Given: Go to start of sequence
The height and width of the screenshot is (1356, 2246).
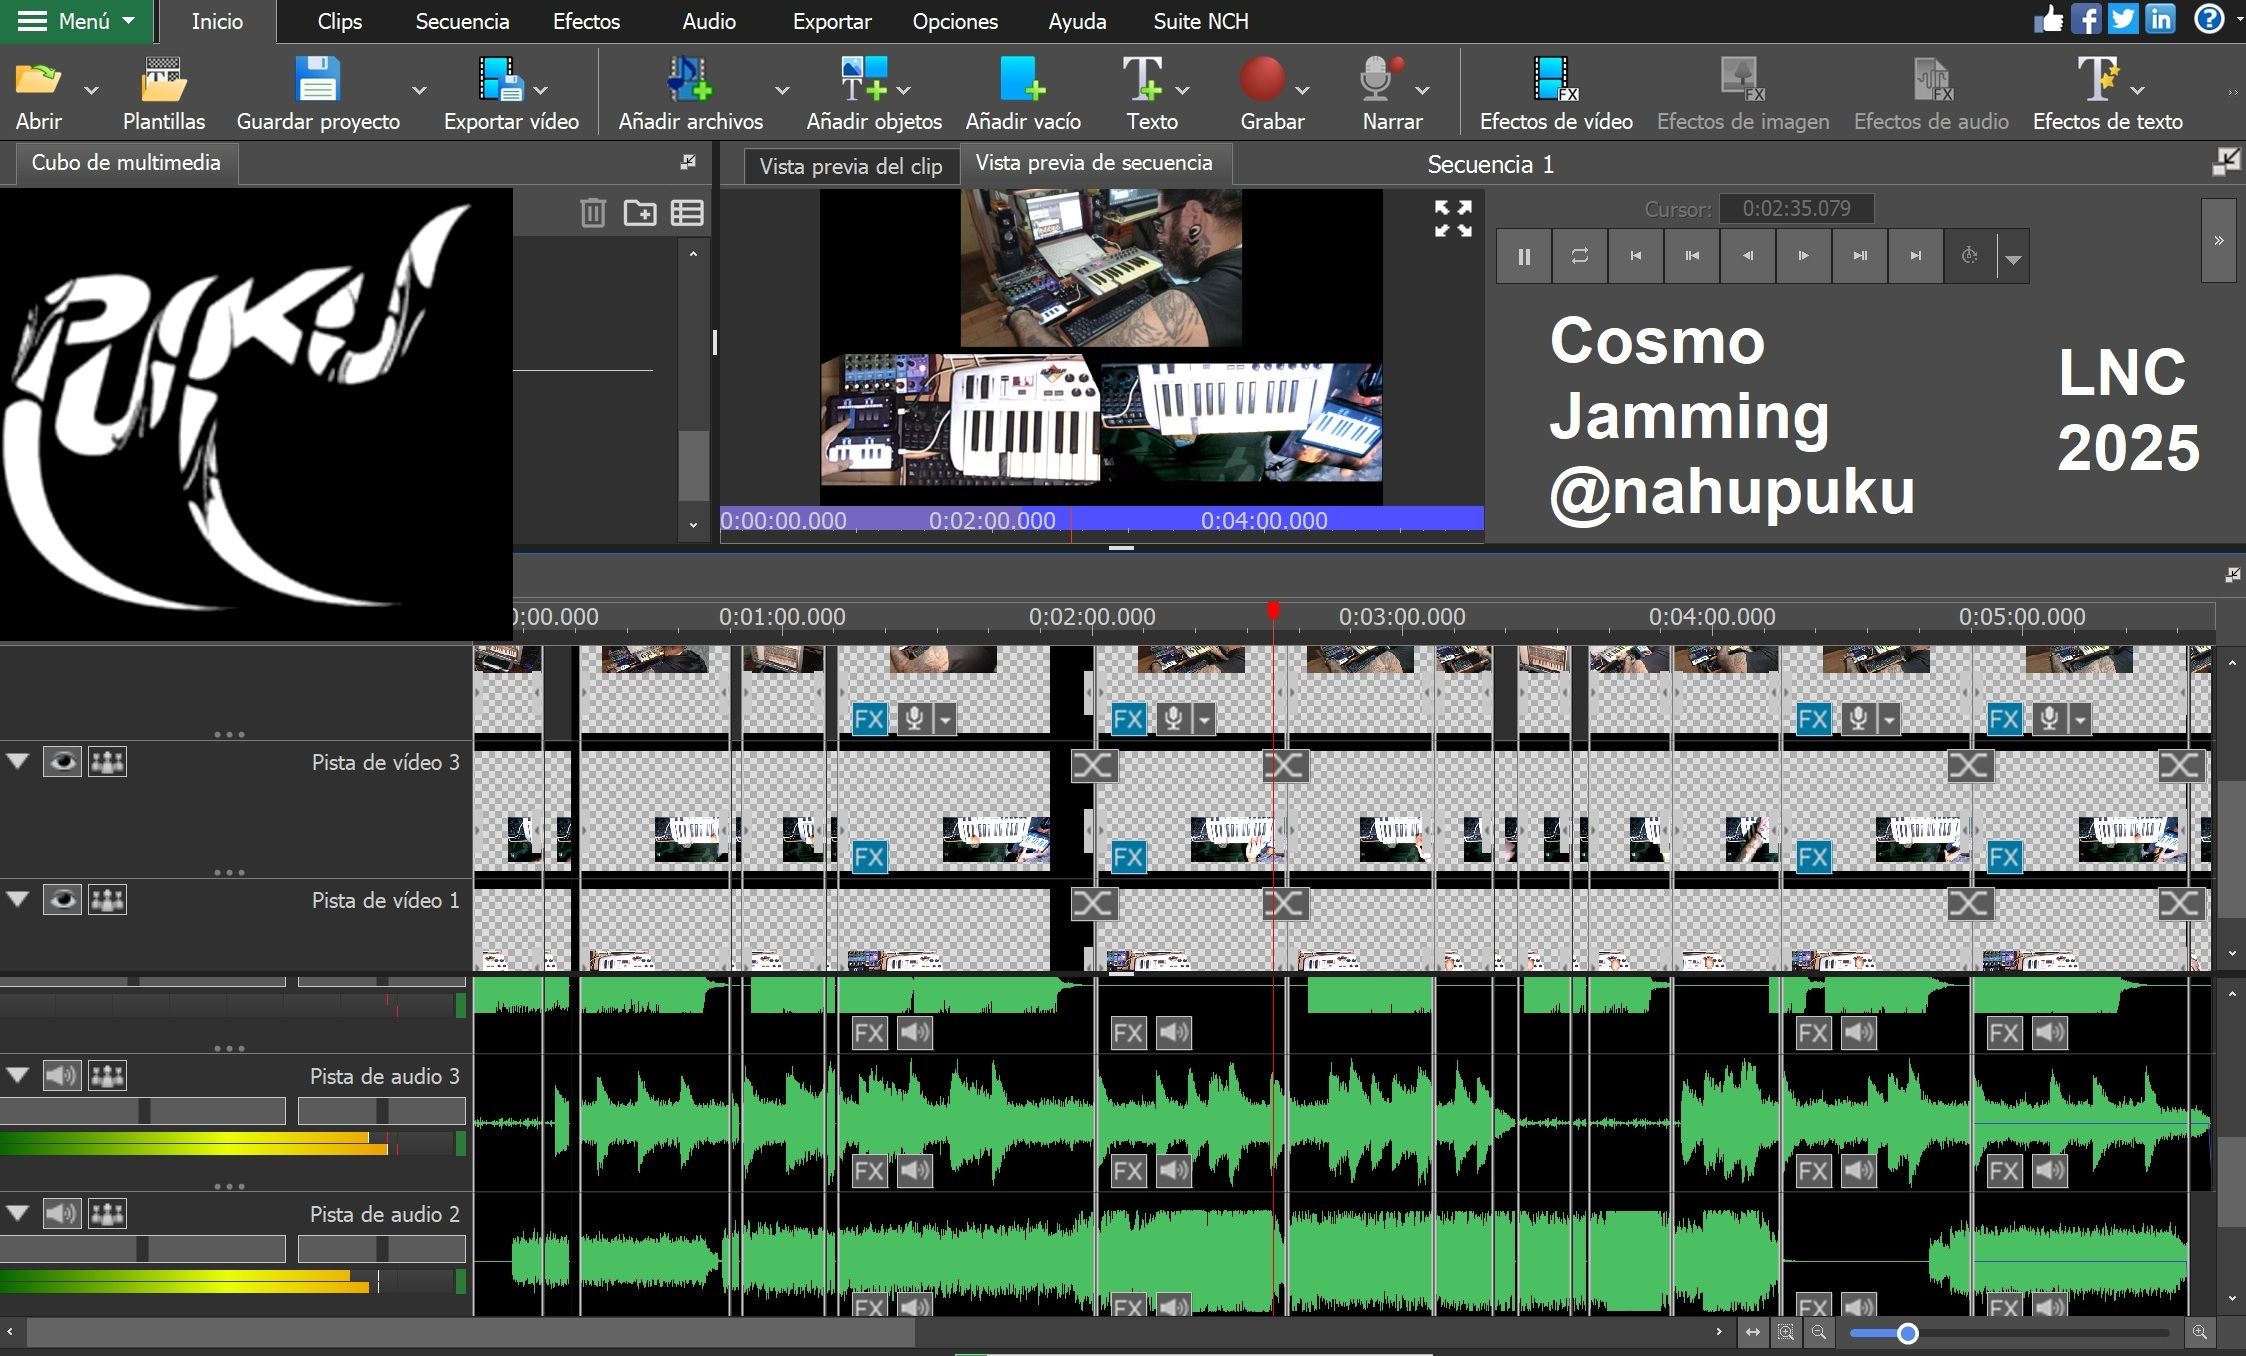Looking at the screenshot, I should [x=1636, y=256].
